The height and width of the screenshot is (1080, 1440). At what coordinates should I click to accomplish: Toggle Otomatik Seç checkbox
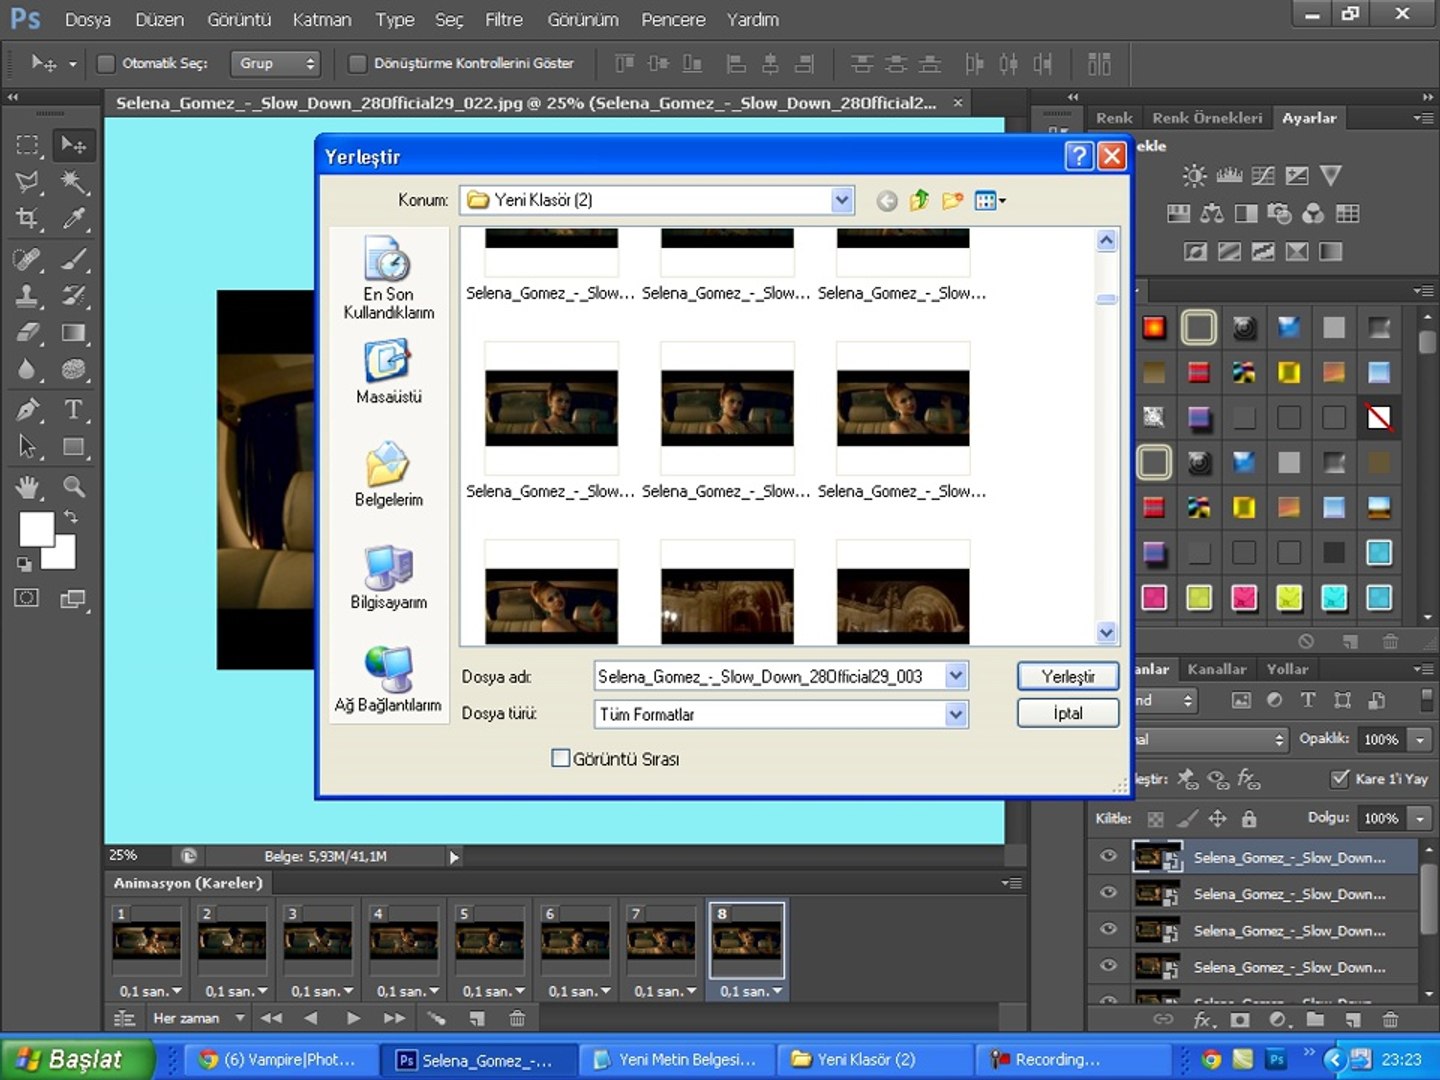[106, 64]
